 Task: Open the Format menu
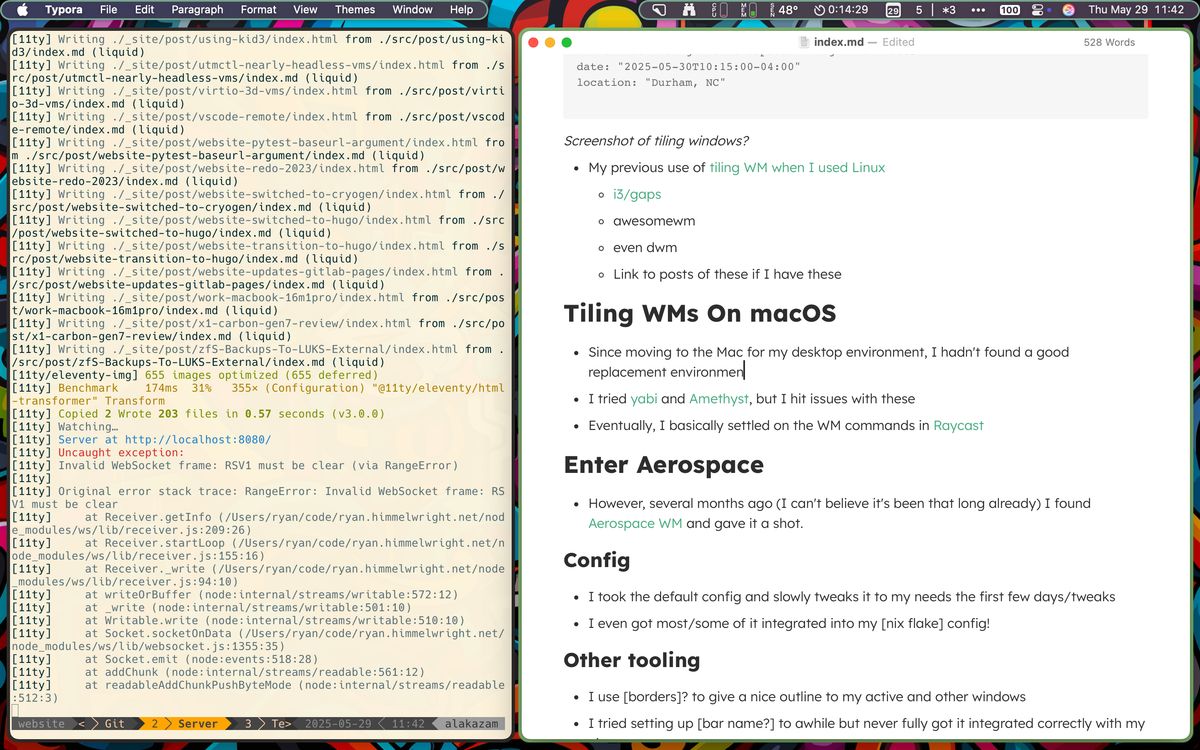(258, 10)
